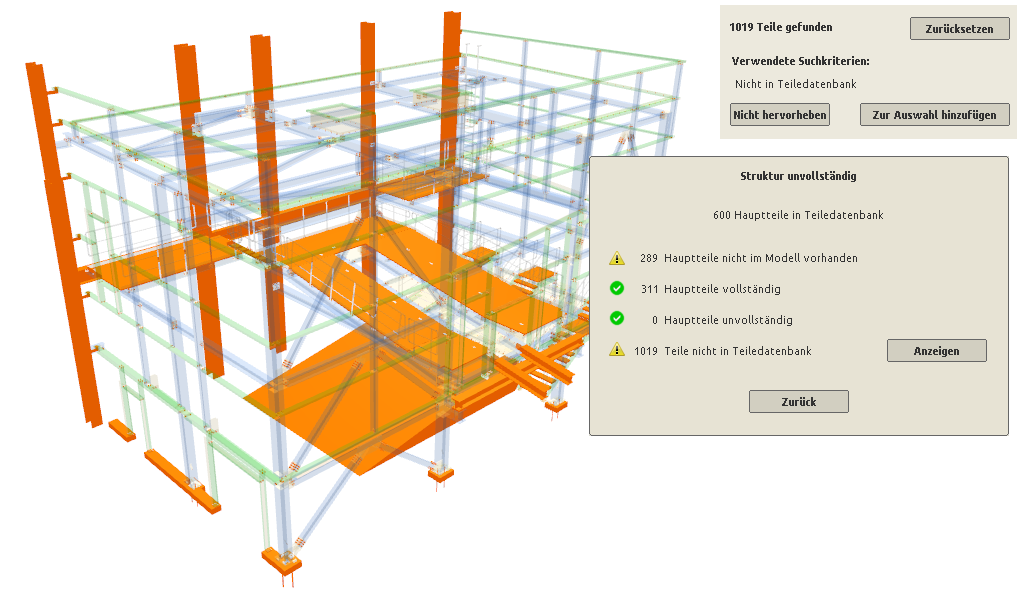This screenshot has width=1017, height=592.
Task: Select text 'Verwendete Suchkriterien:'
Action: [800, 61]
